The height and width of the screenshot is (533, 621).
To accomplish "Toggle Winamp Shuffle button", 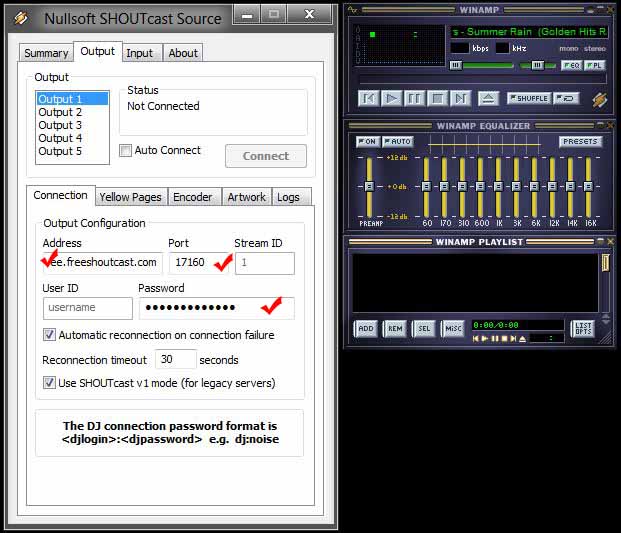I will tap(529, 98).
